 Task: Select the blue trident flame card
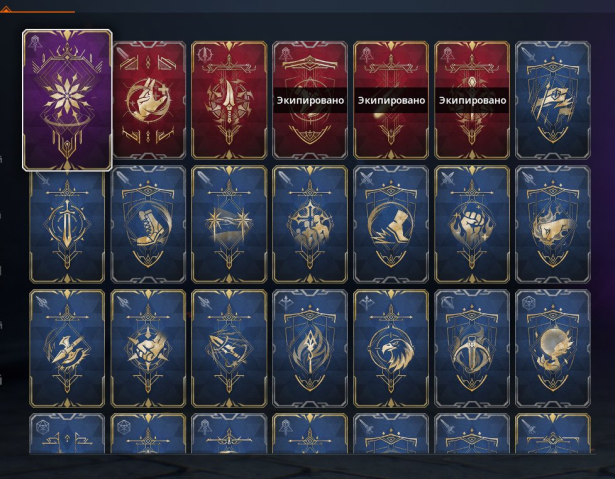click(x=310, y=348)
